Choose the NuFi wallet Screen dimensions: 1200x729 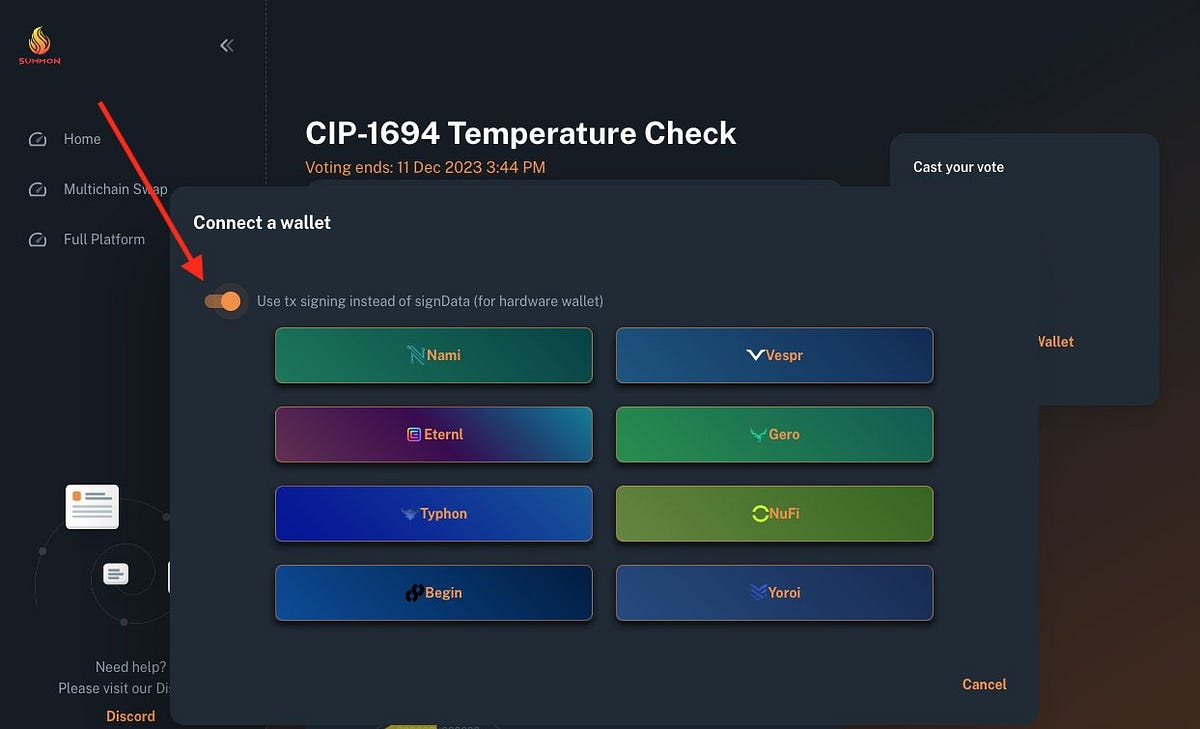pyautogui.click(x=773, y=513)
